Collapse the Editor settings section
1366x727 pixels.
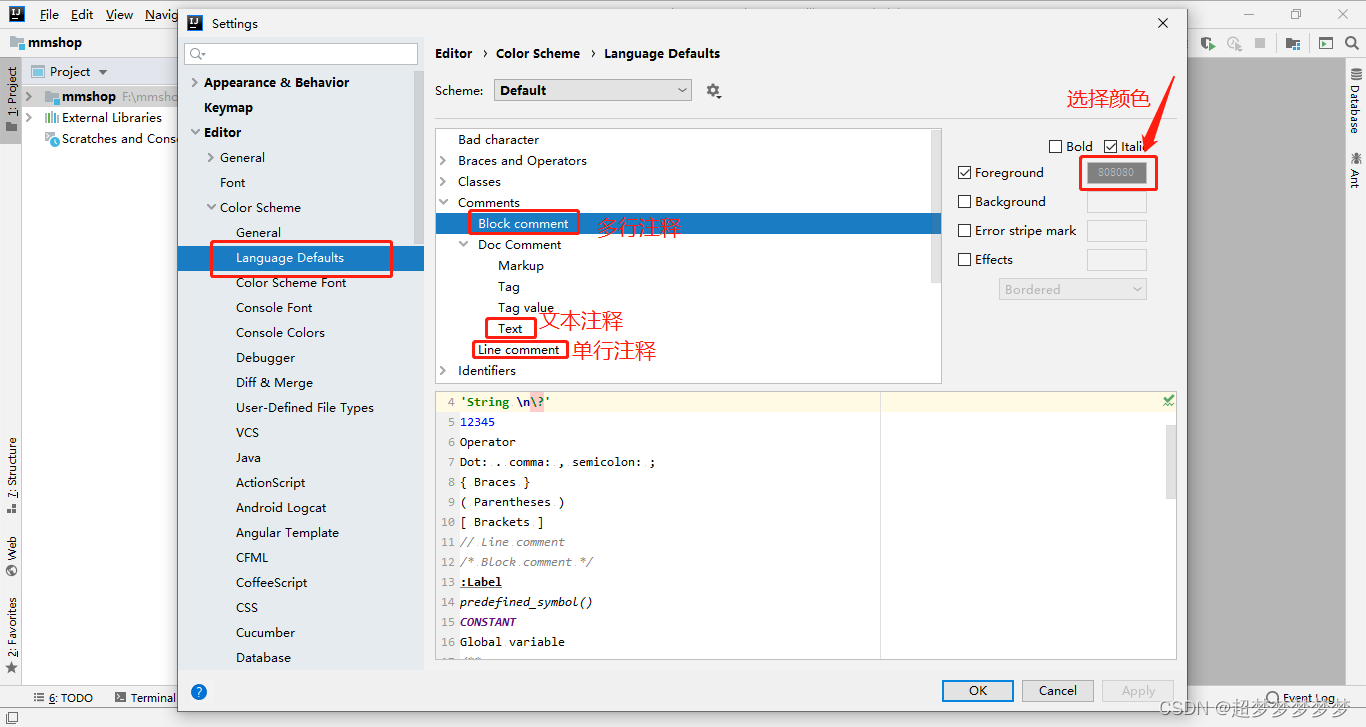[194, 133]
